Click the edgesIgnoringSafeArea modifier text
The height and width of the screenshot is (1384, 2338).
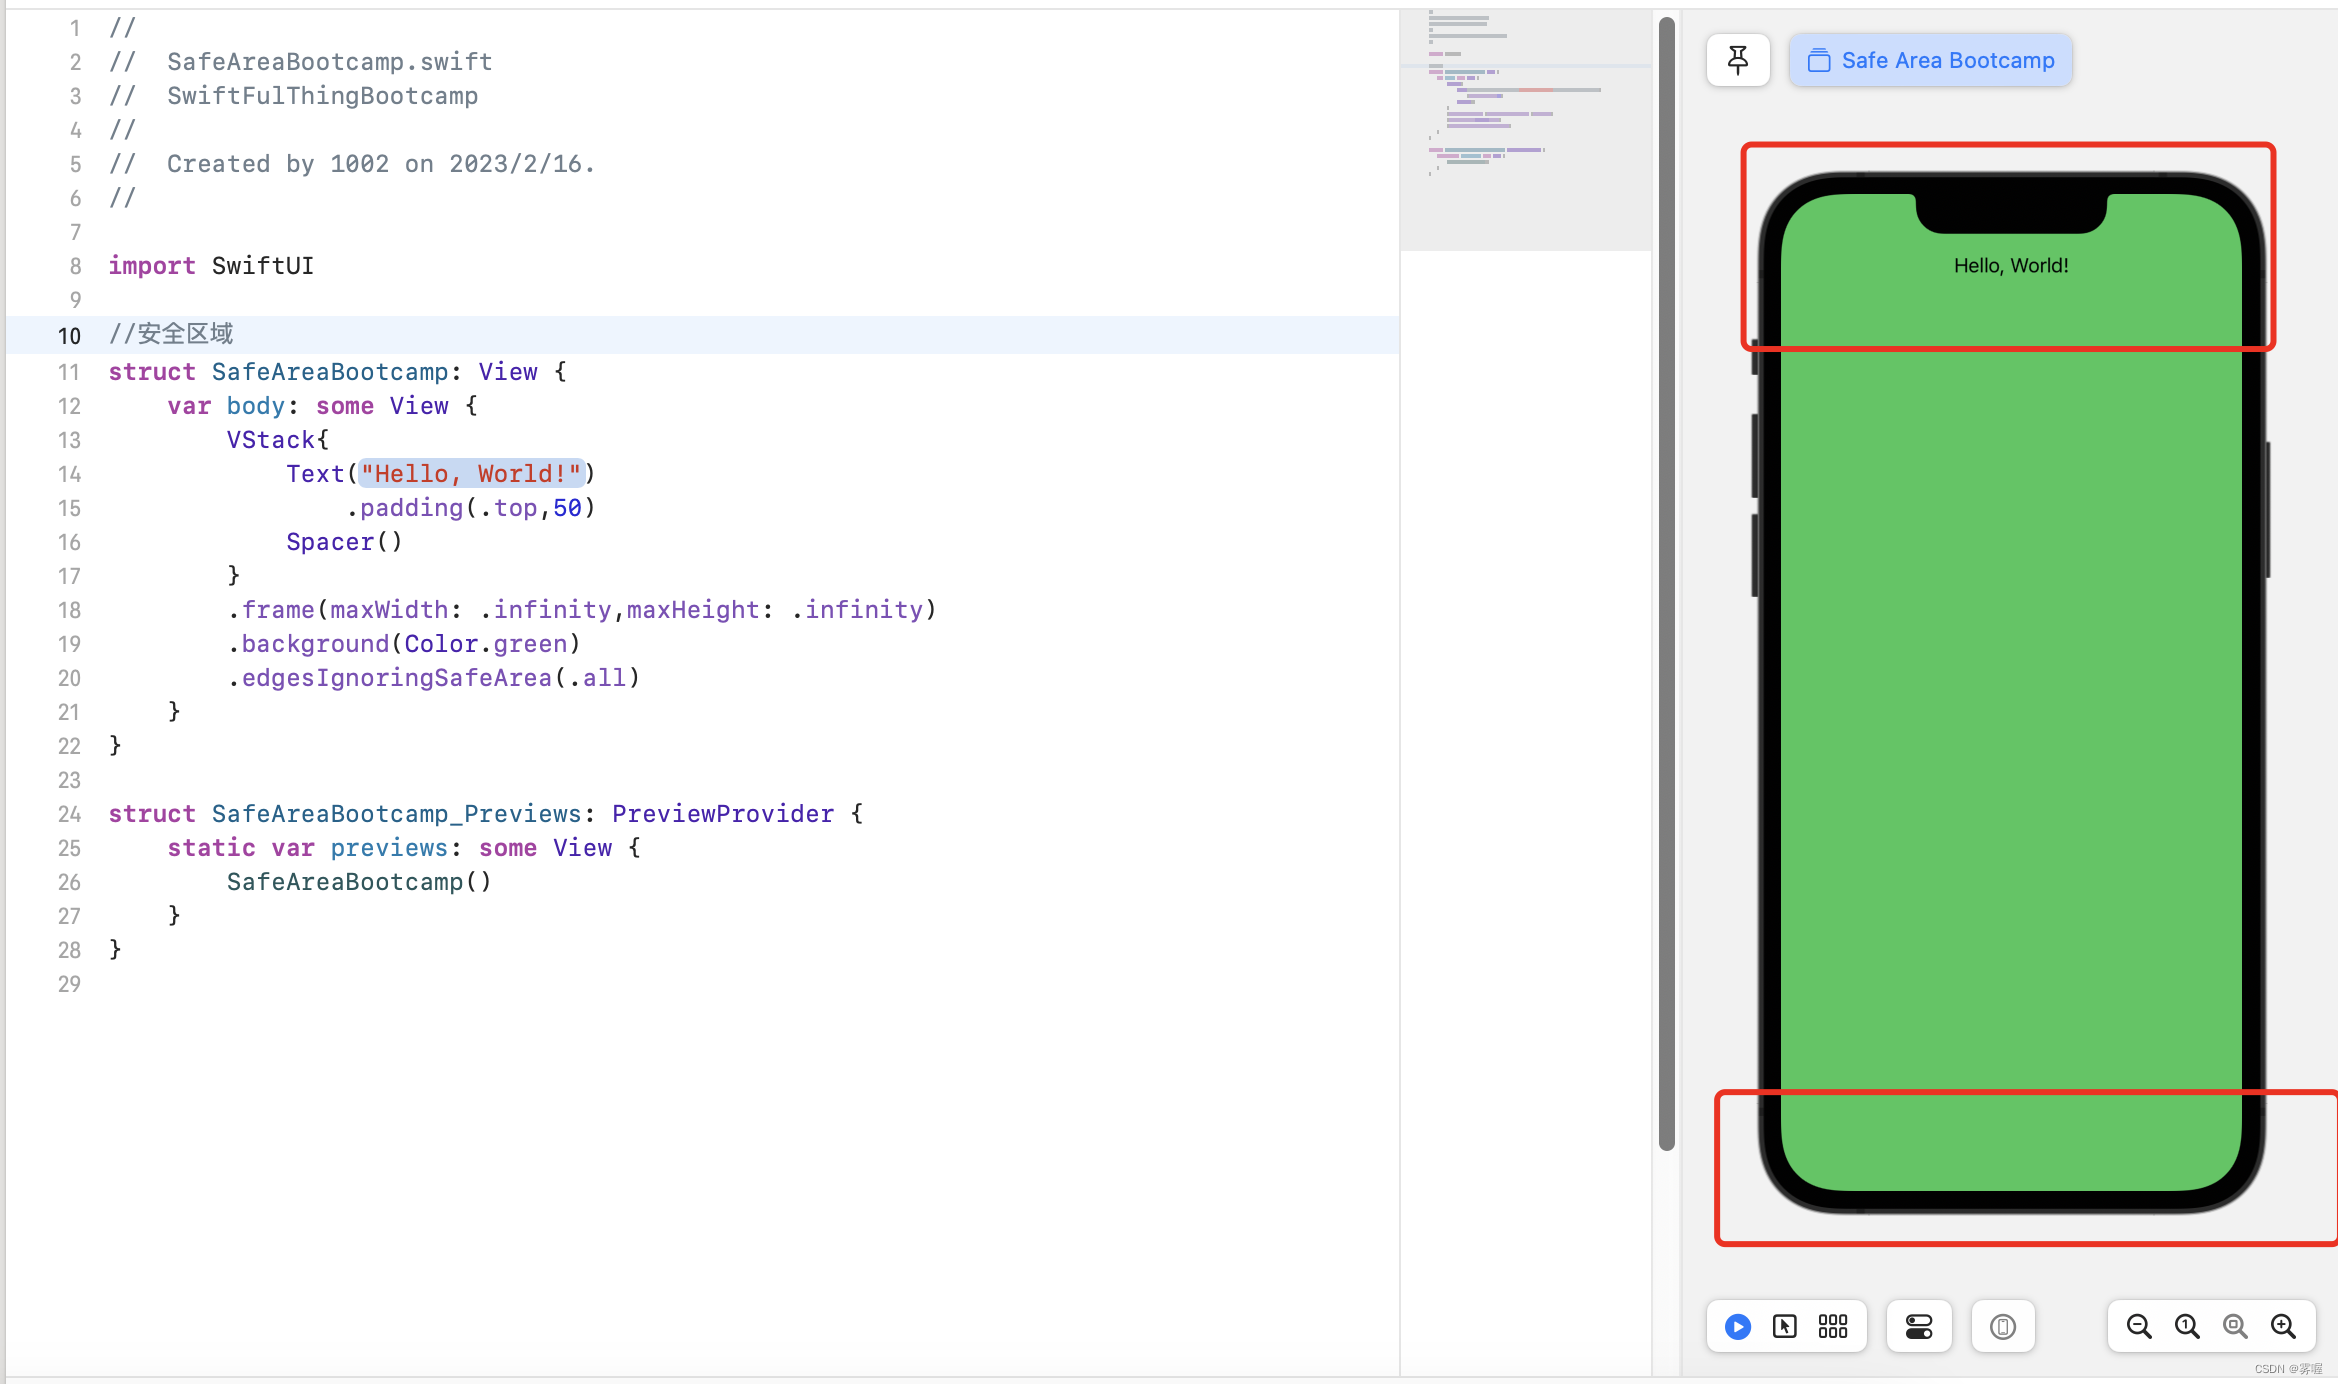pos(396,678)
